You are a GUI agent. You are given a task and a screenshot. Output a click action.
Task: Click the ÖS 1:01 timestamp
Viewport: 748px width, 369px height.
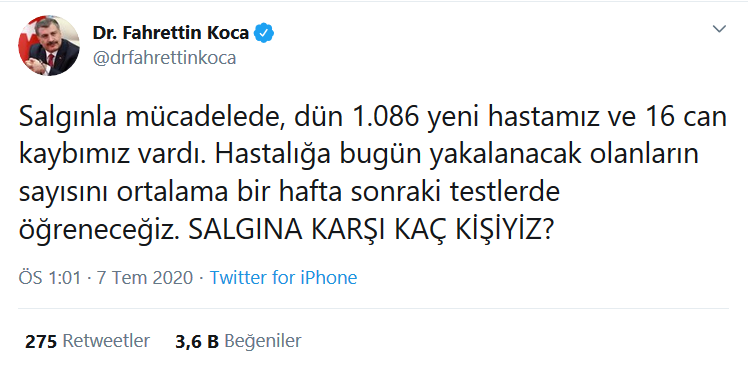coord(50,277)
